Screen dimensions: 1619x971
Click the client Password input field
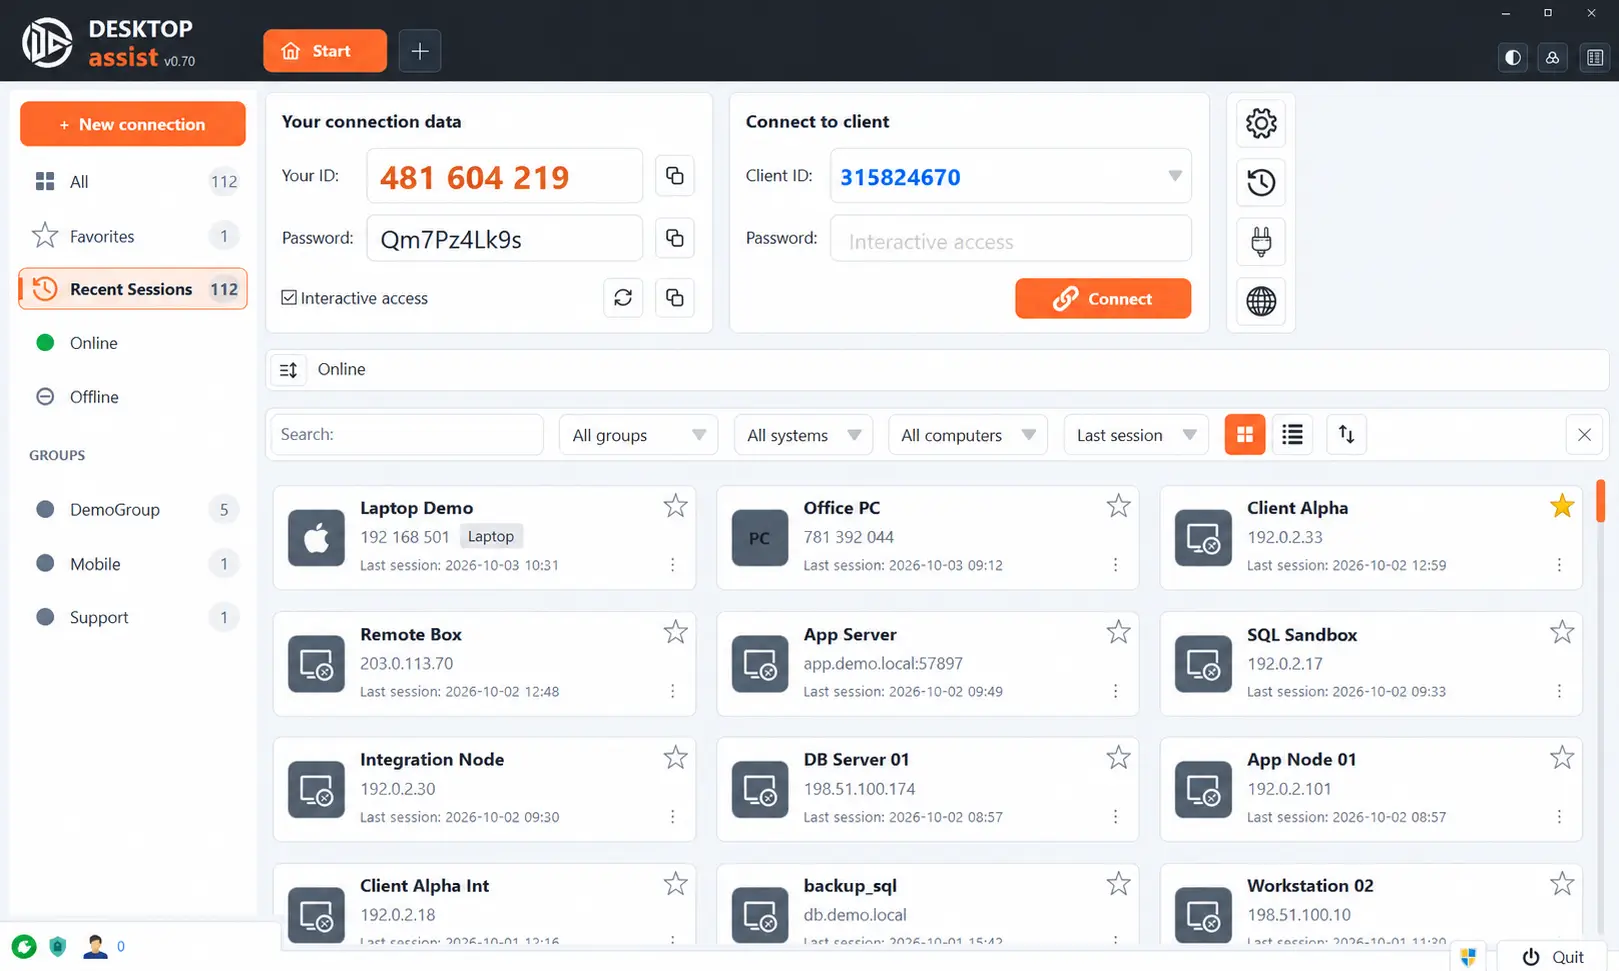tap(1011, 239)
